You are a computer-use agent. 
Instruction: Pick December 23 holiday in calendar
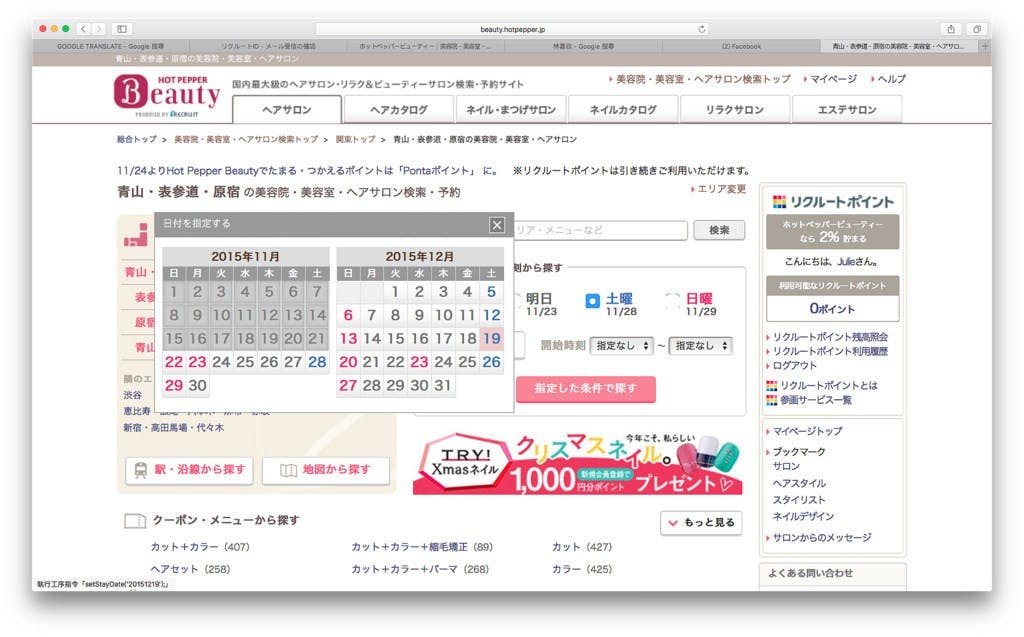[419, 362]
